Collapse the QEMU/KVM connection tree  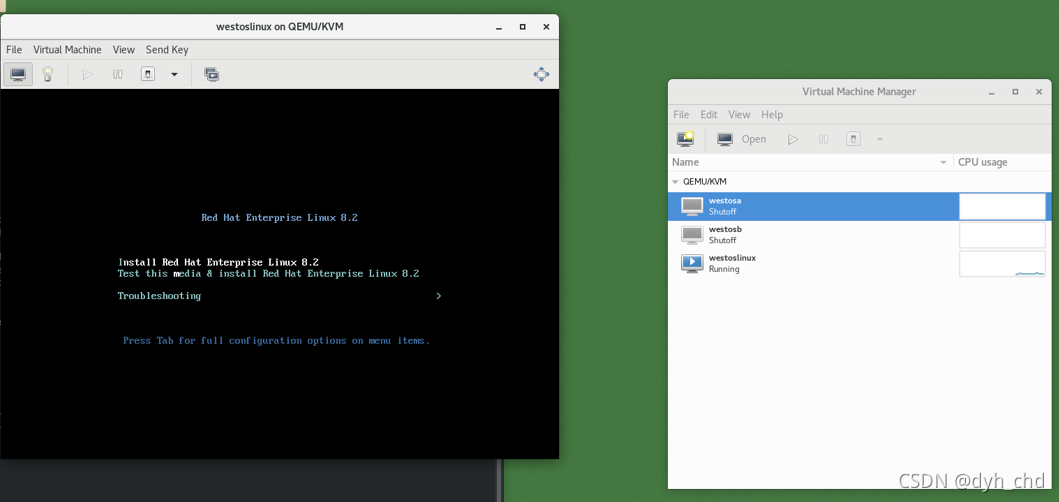tap(675, 182)
